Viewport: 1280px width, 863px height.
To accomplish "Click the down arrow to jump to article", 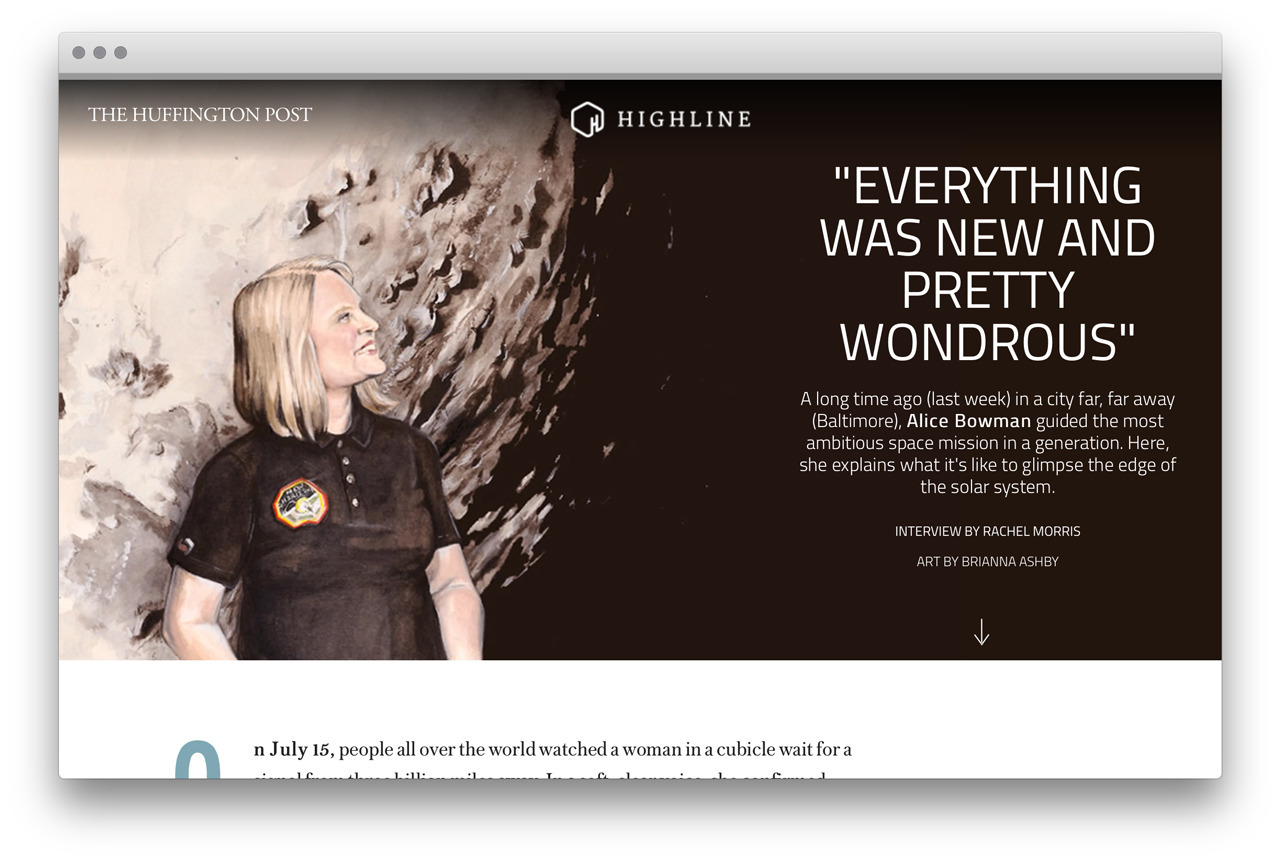I will (982, 631).
